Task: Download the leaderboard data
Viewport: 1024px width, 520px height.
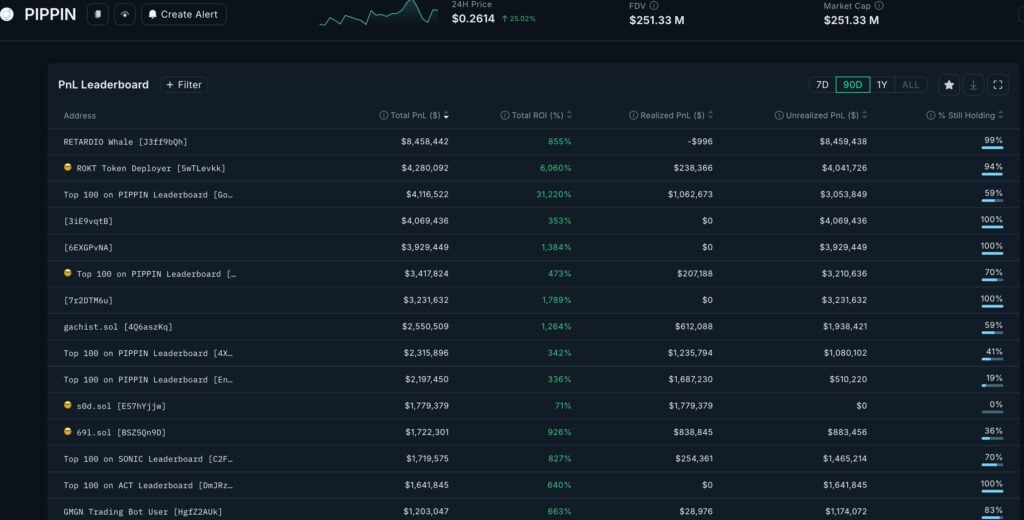Action: (x=973, y=85)
